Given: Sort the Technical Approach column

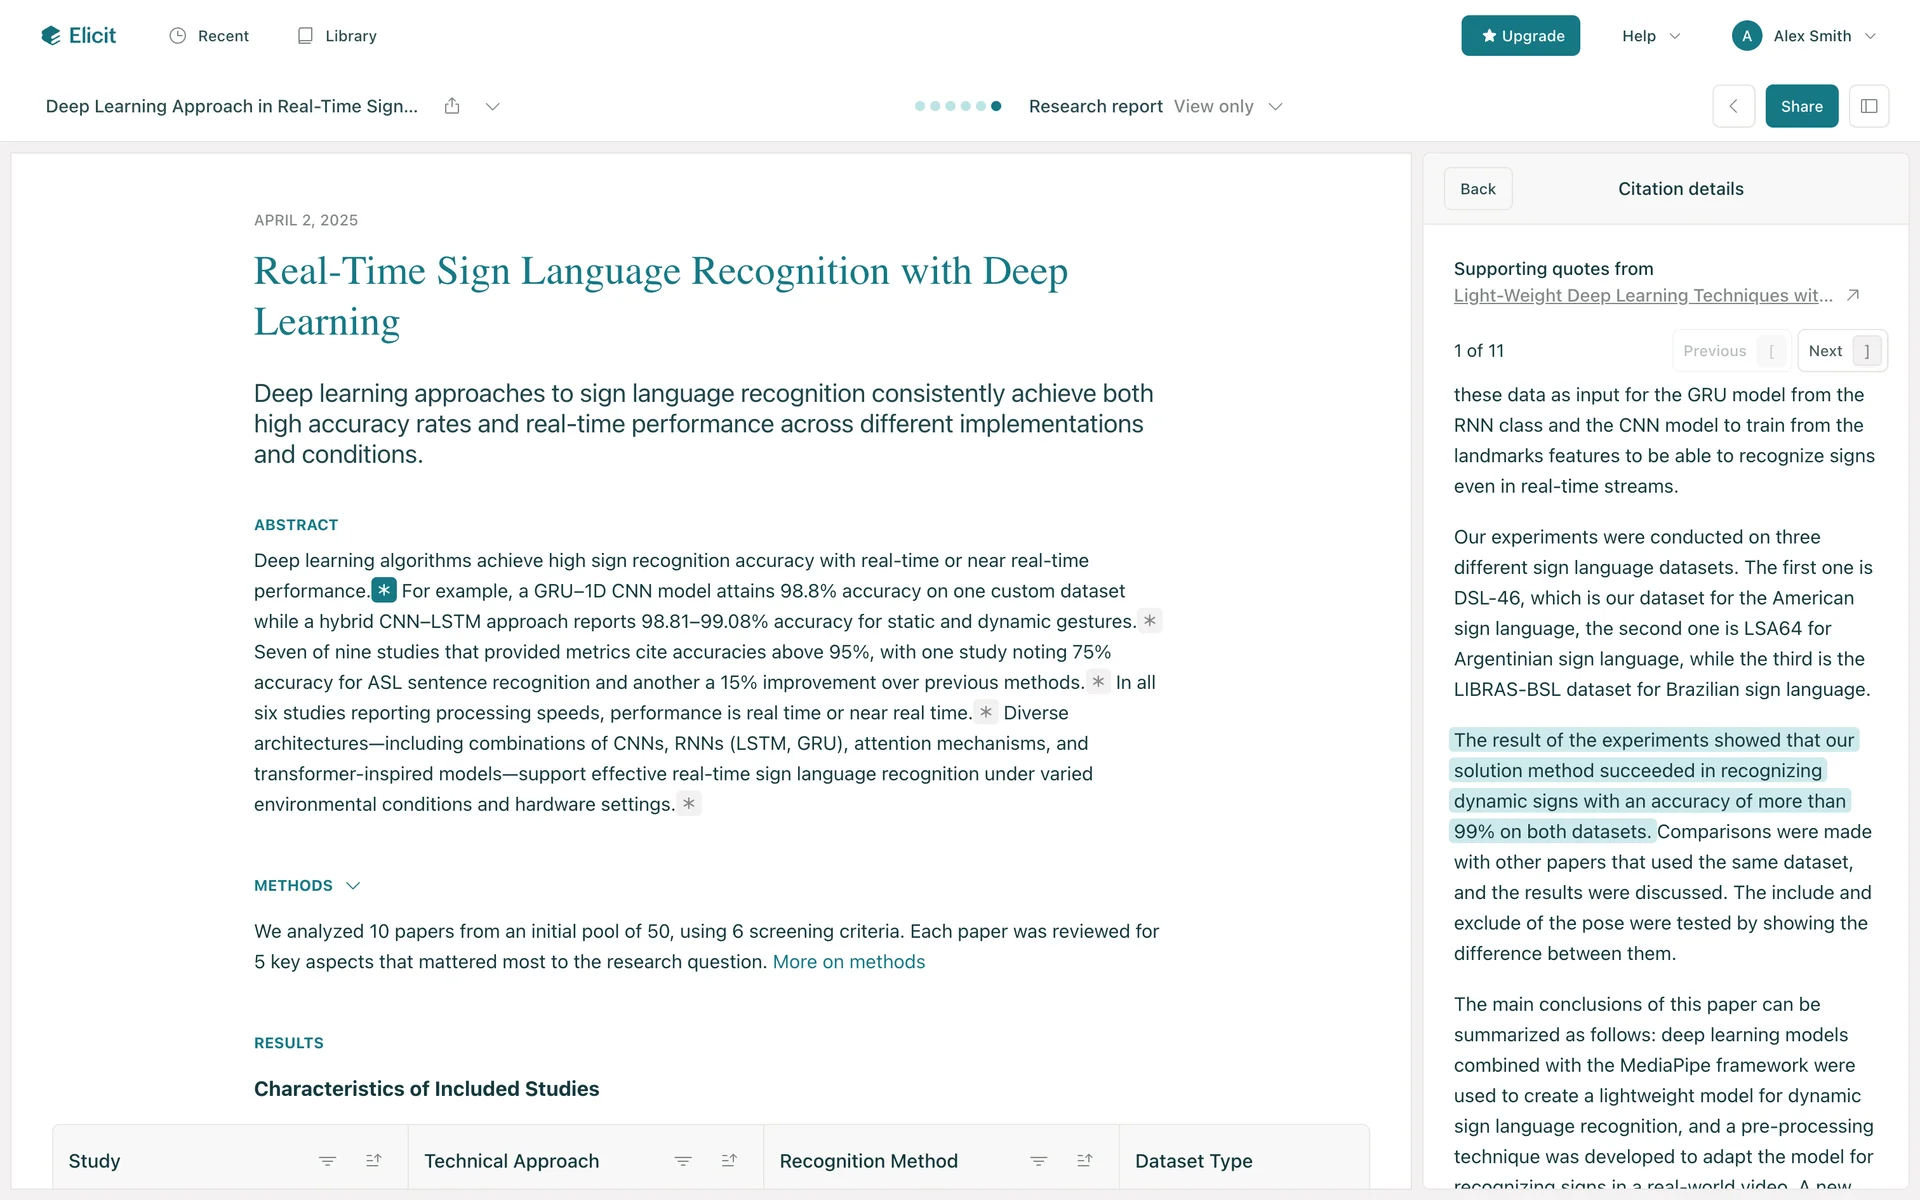Looking at the screenshot, I should click(729, 1161).
